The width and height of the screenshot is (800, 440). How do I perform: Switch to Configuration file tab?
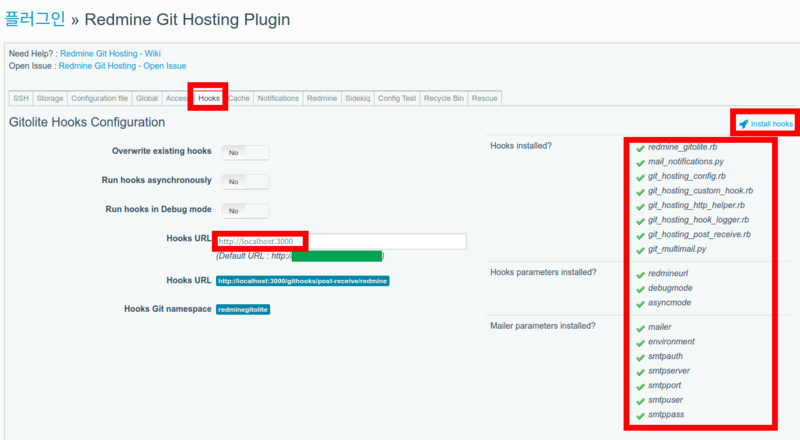[x=99, y=98]
